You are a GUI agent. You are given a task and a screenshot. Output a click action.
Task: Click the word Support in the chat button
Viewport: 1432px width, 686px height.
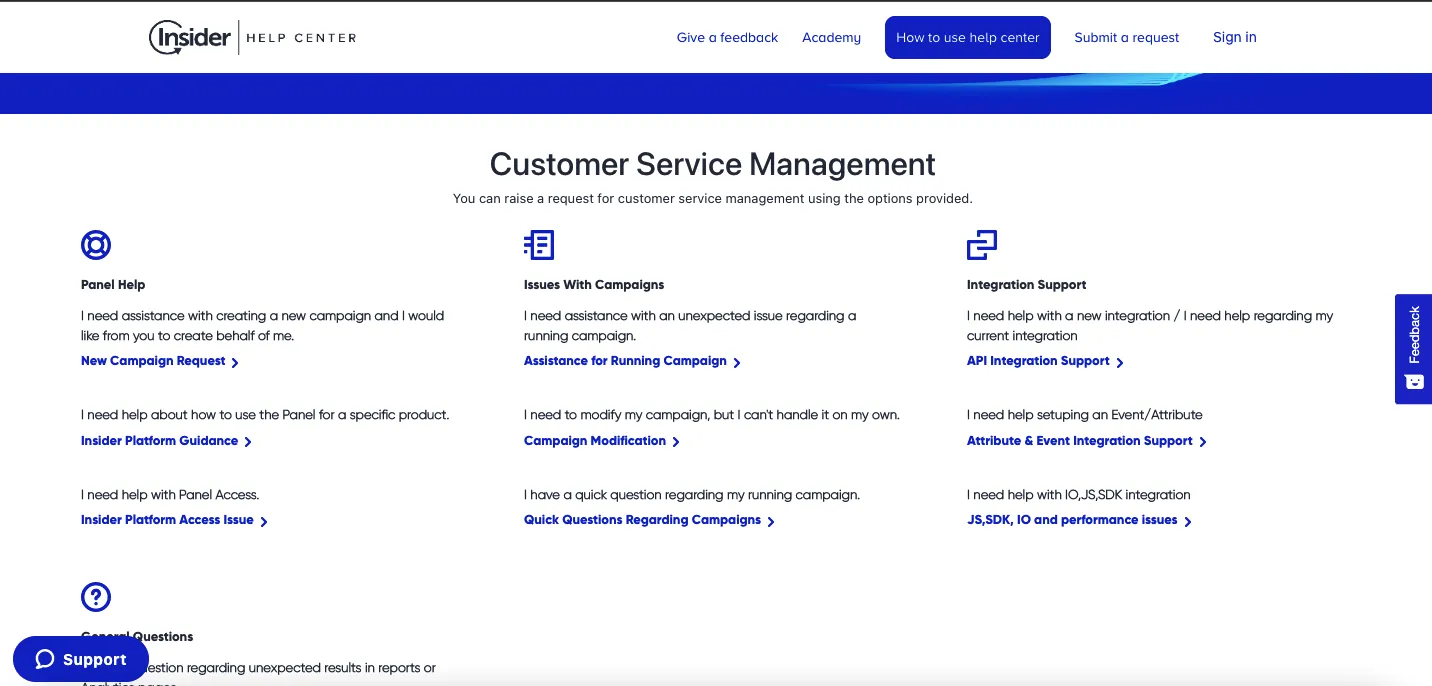(94, 659)
